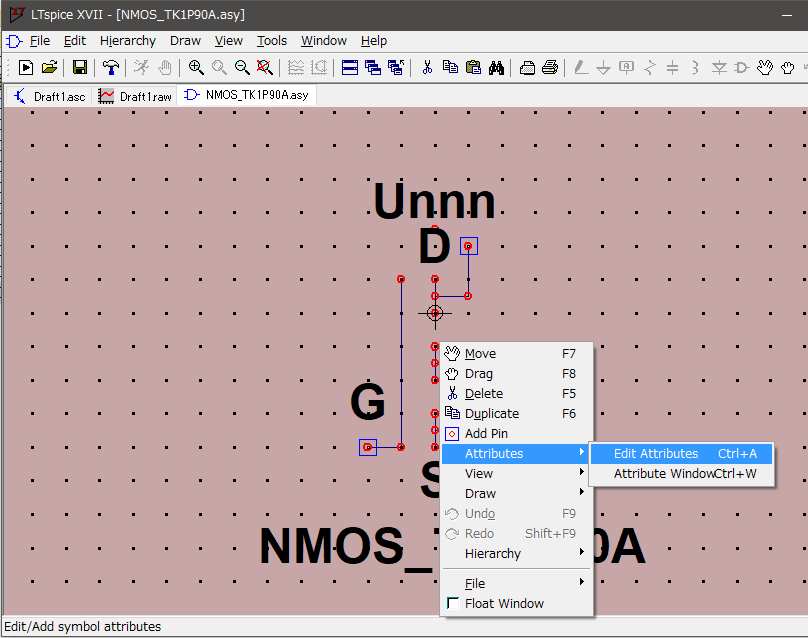The image size is (808, 638).
Task: Click the Print printer icon
Action: [x=550, y=68]
